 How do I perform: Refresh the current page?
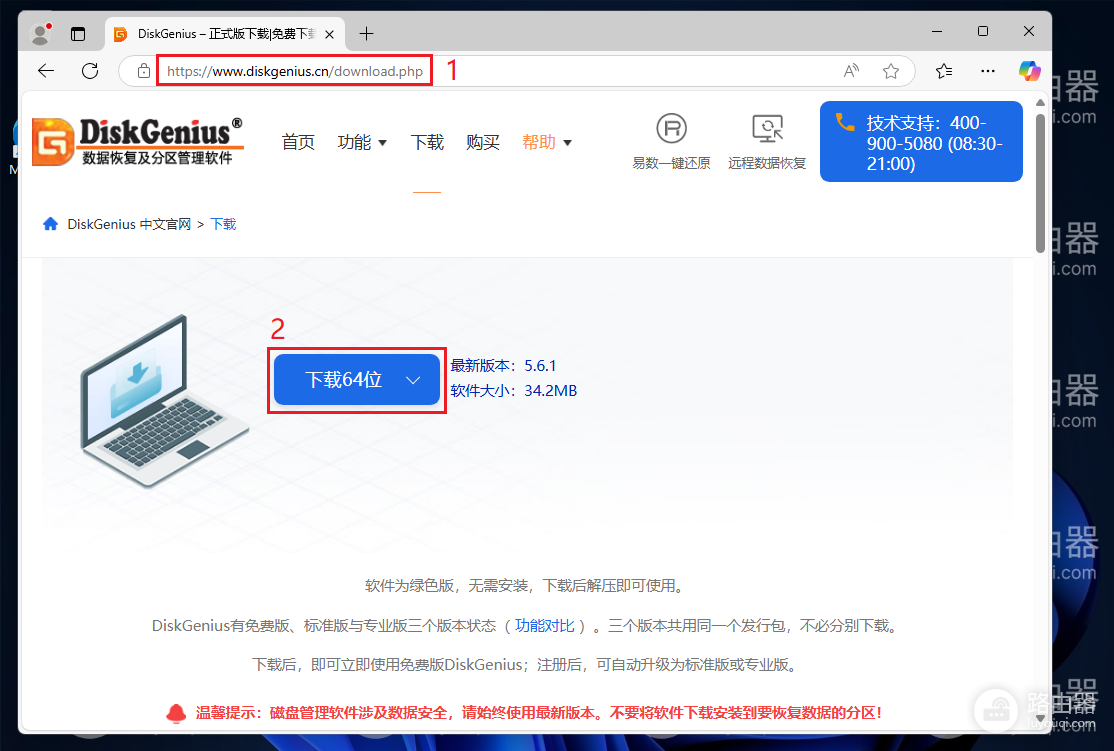[x=90, y=70]
